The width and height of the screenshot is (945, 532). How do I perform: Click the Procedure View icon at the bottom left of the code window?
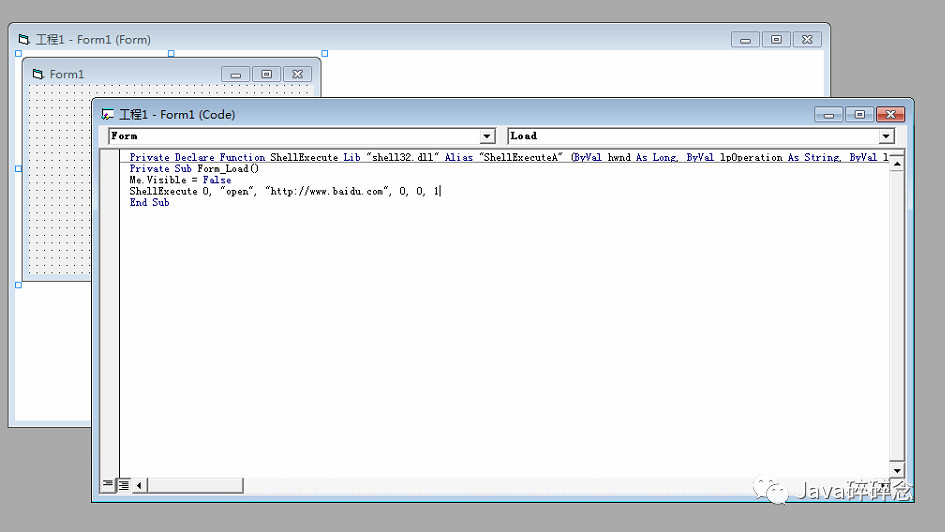(x=108, y=484)
